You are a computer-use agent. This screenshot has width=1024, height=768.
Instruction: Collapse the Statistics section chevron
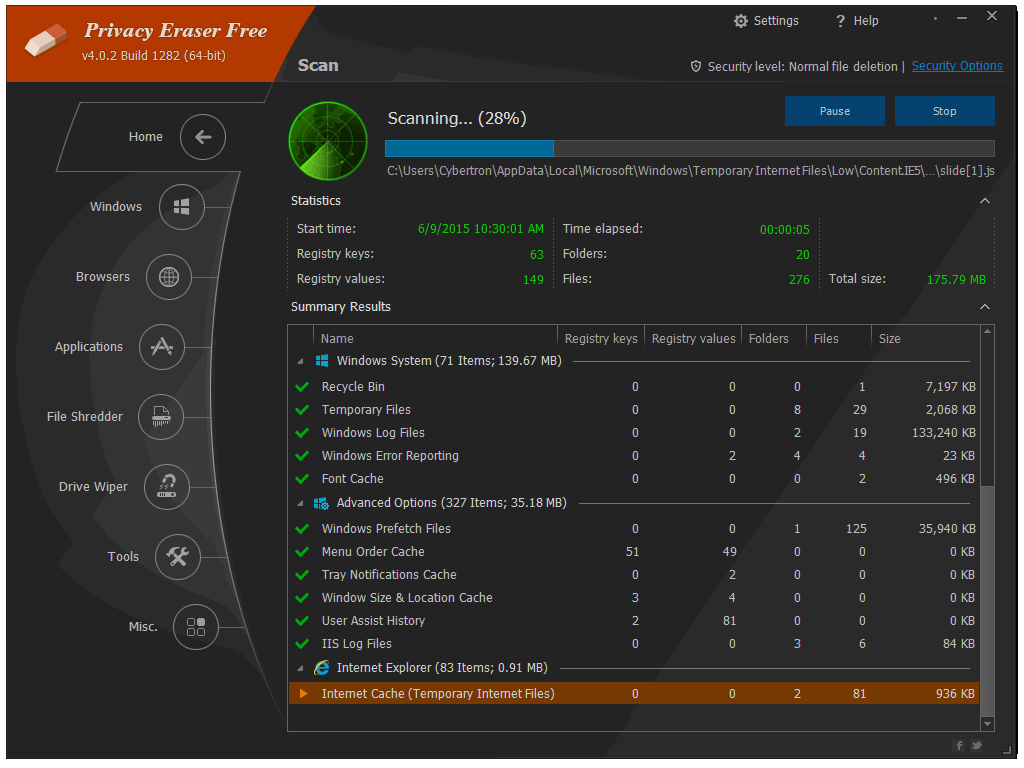point(985,200)
